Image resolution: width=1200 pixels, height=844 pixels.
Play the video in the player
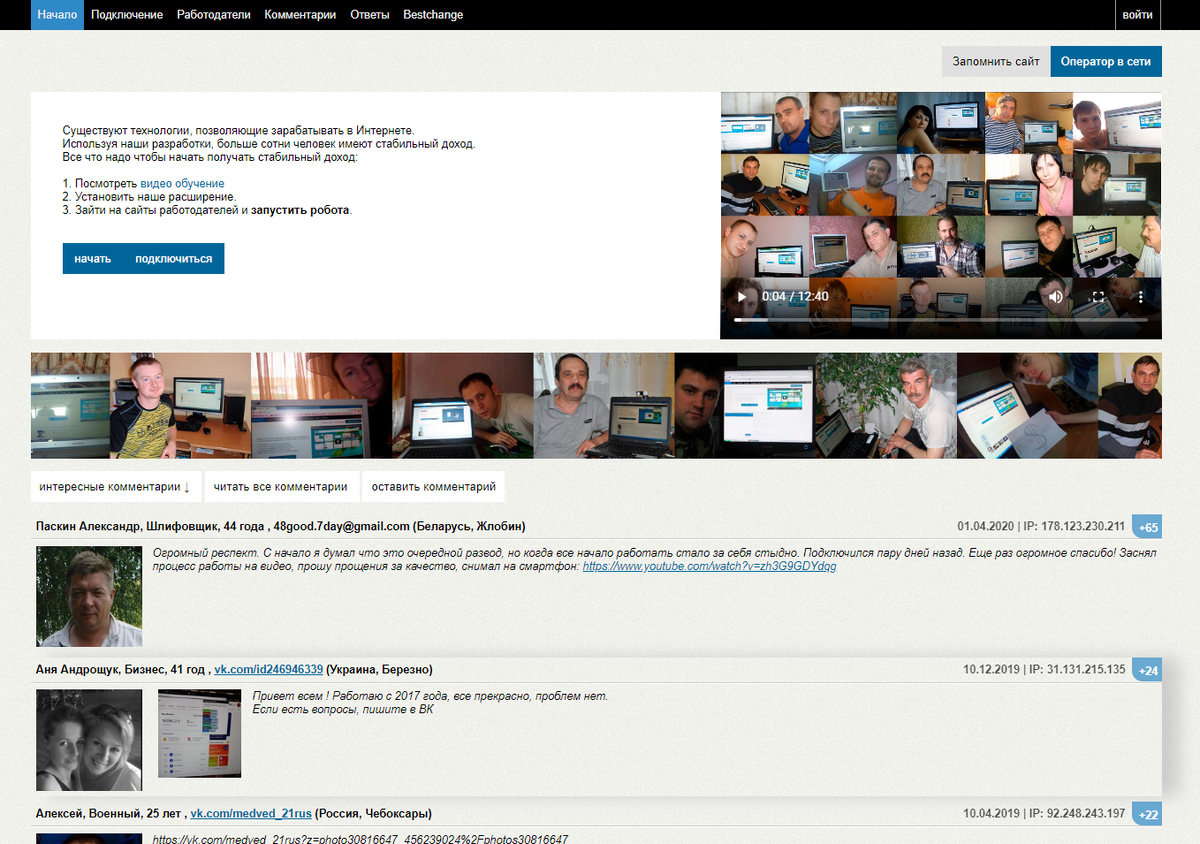tap(741, 297)
